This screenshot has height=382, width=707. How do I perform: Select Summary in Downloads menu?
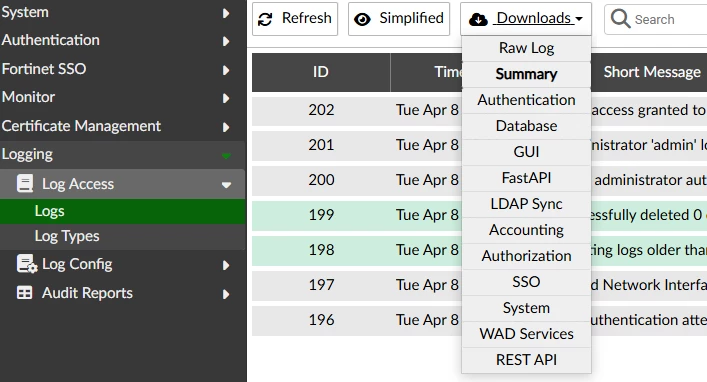526,74
